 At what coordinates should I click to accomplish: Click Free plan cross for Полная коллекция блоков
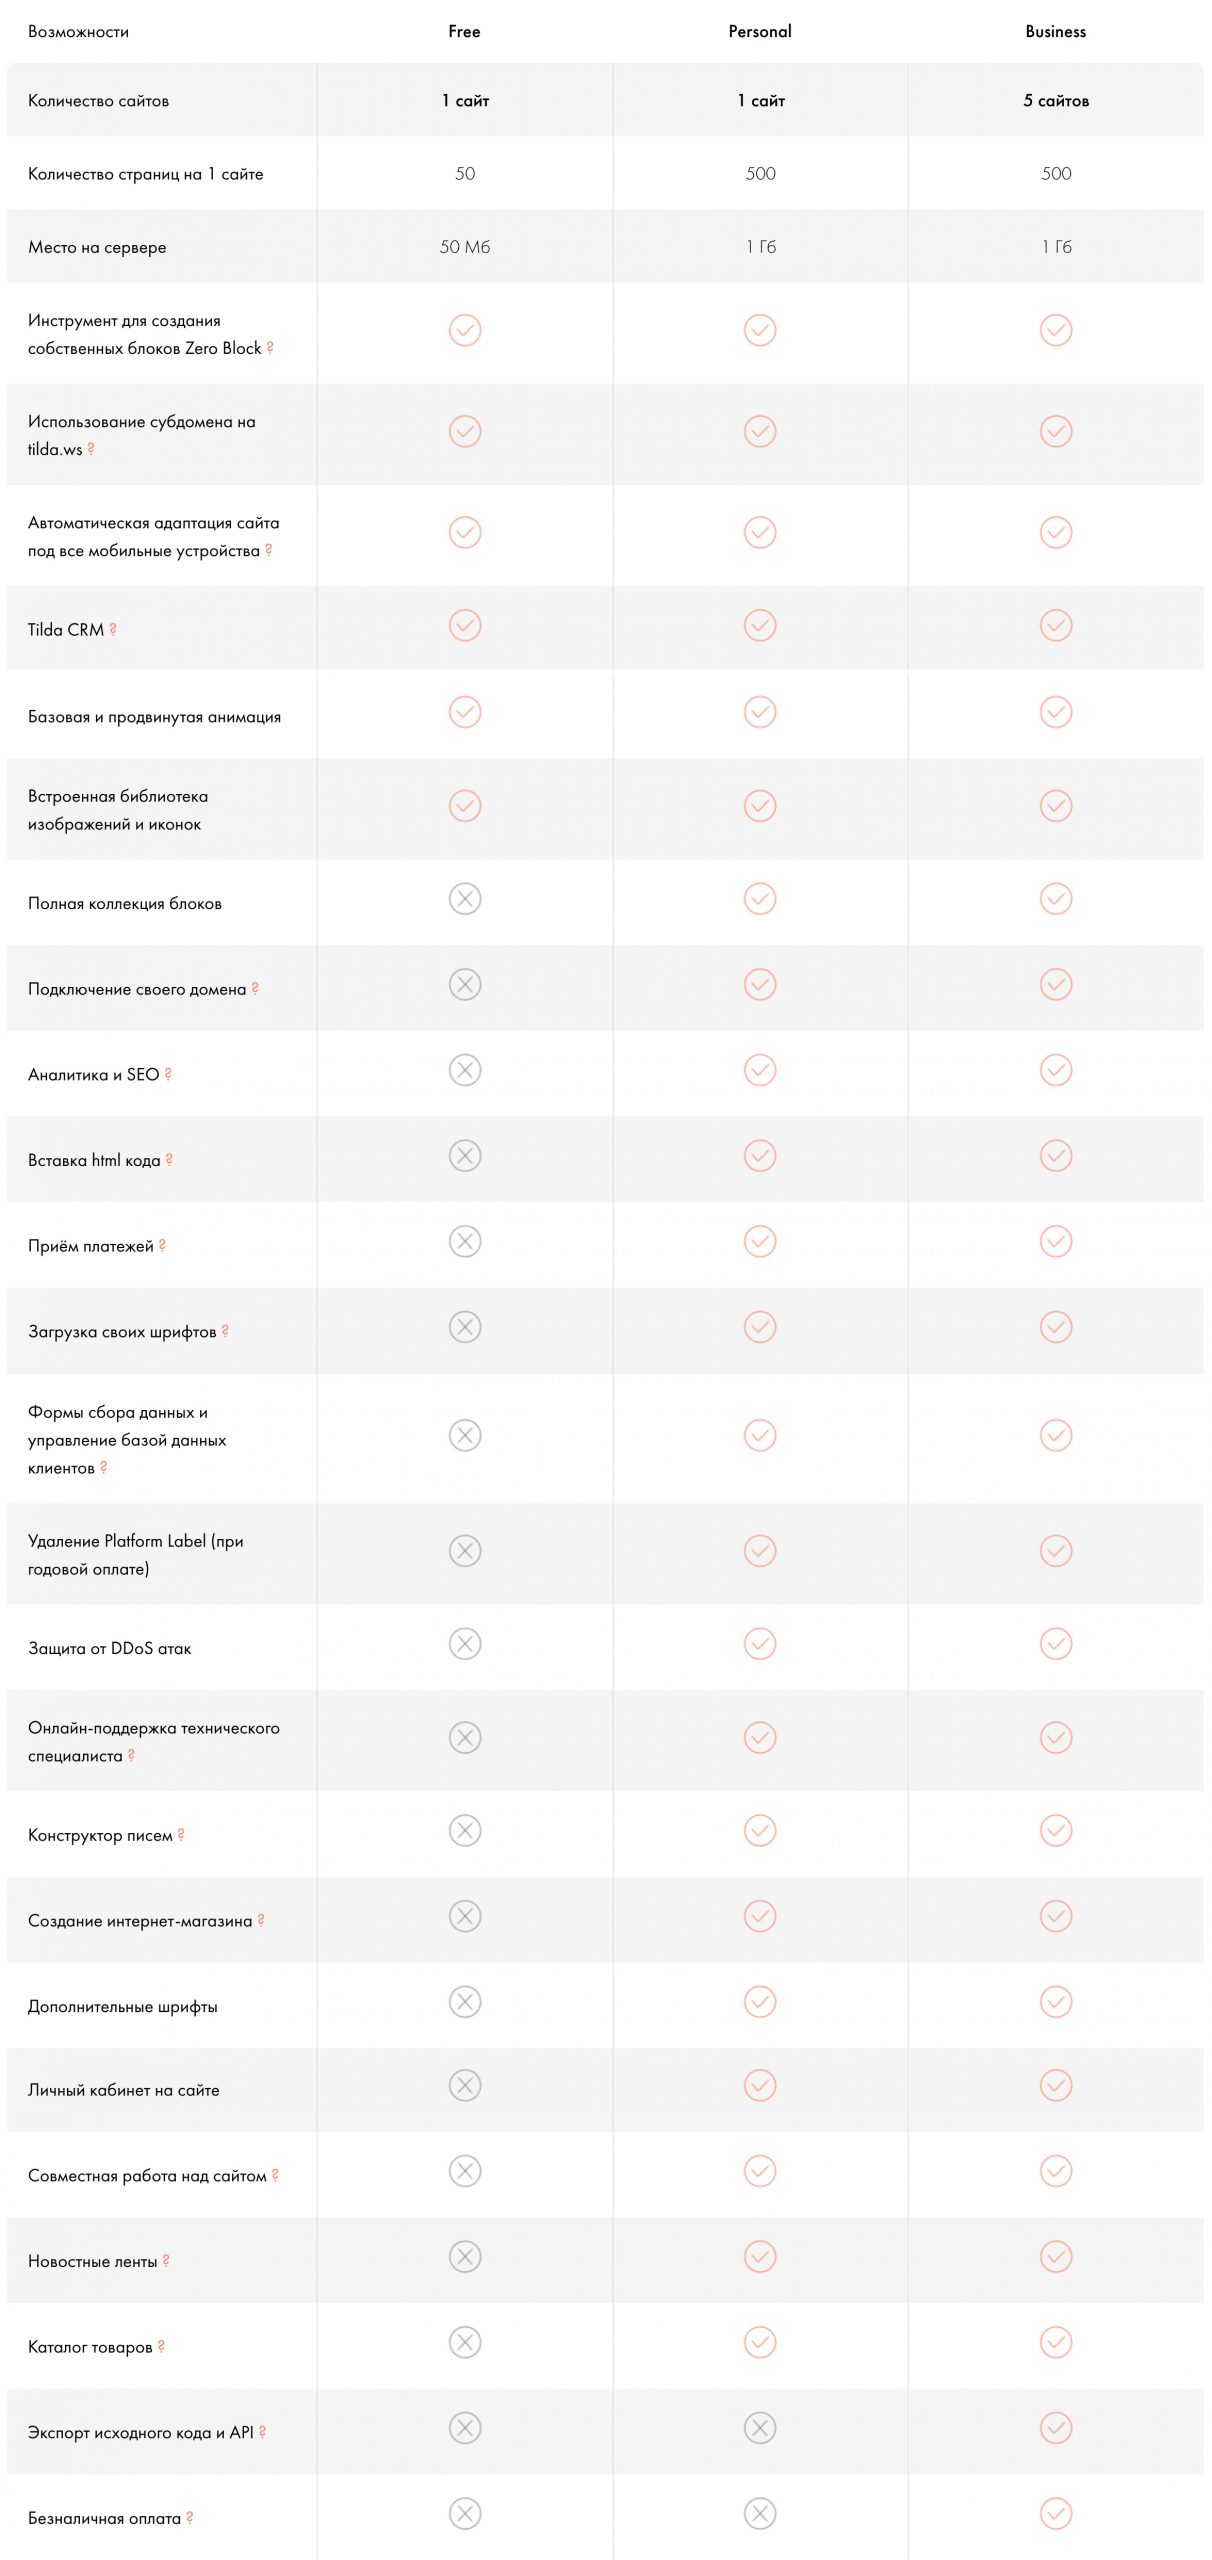pyautogui.click(x=465, y=899)
